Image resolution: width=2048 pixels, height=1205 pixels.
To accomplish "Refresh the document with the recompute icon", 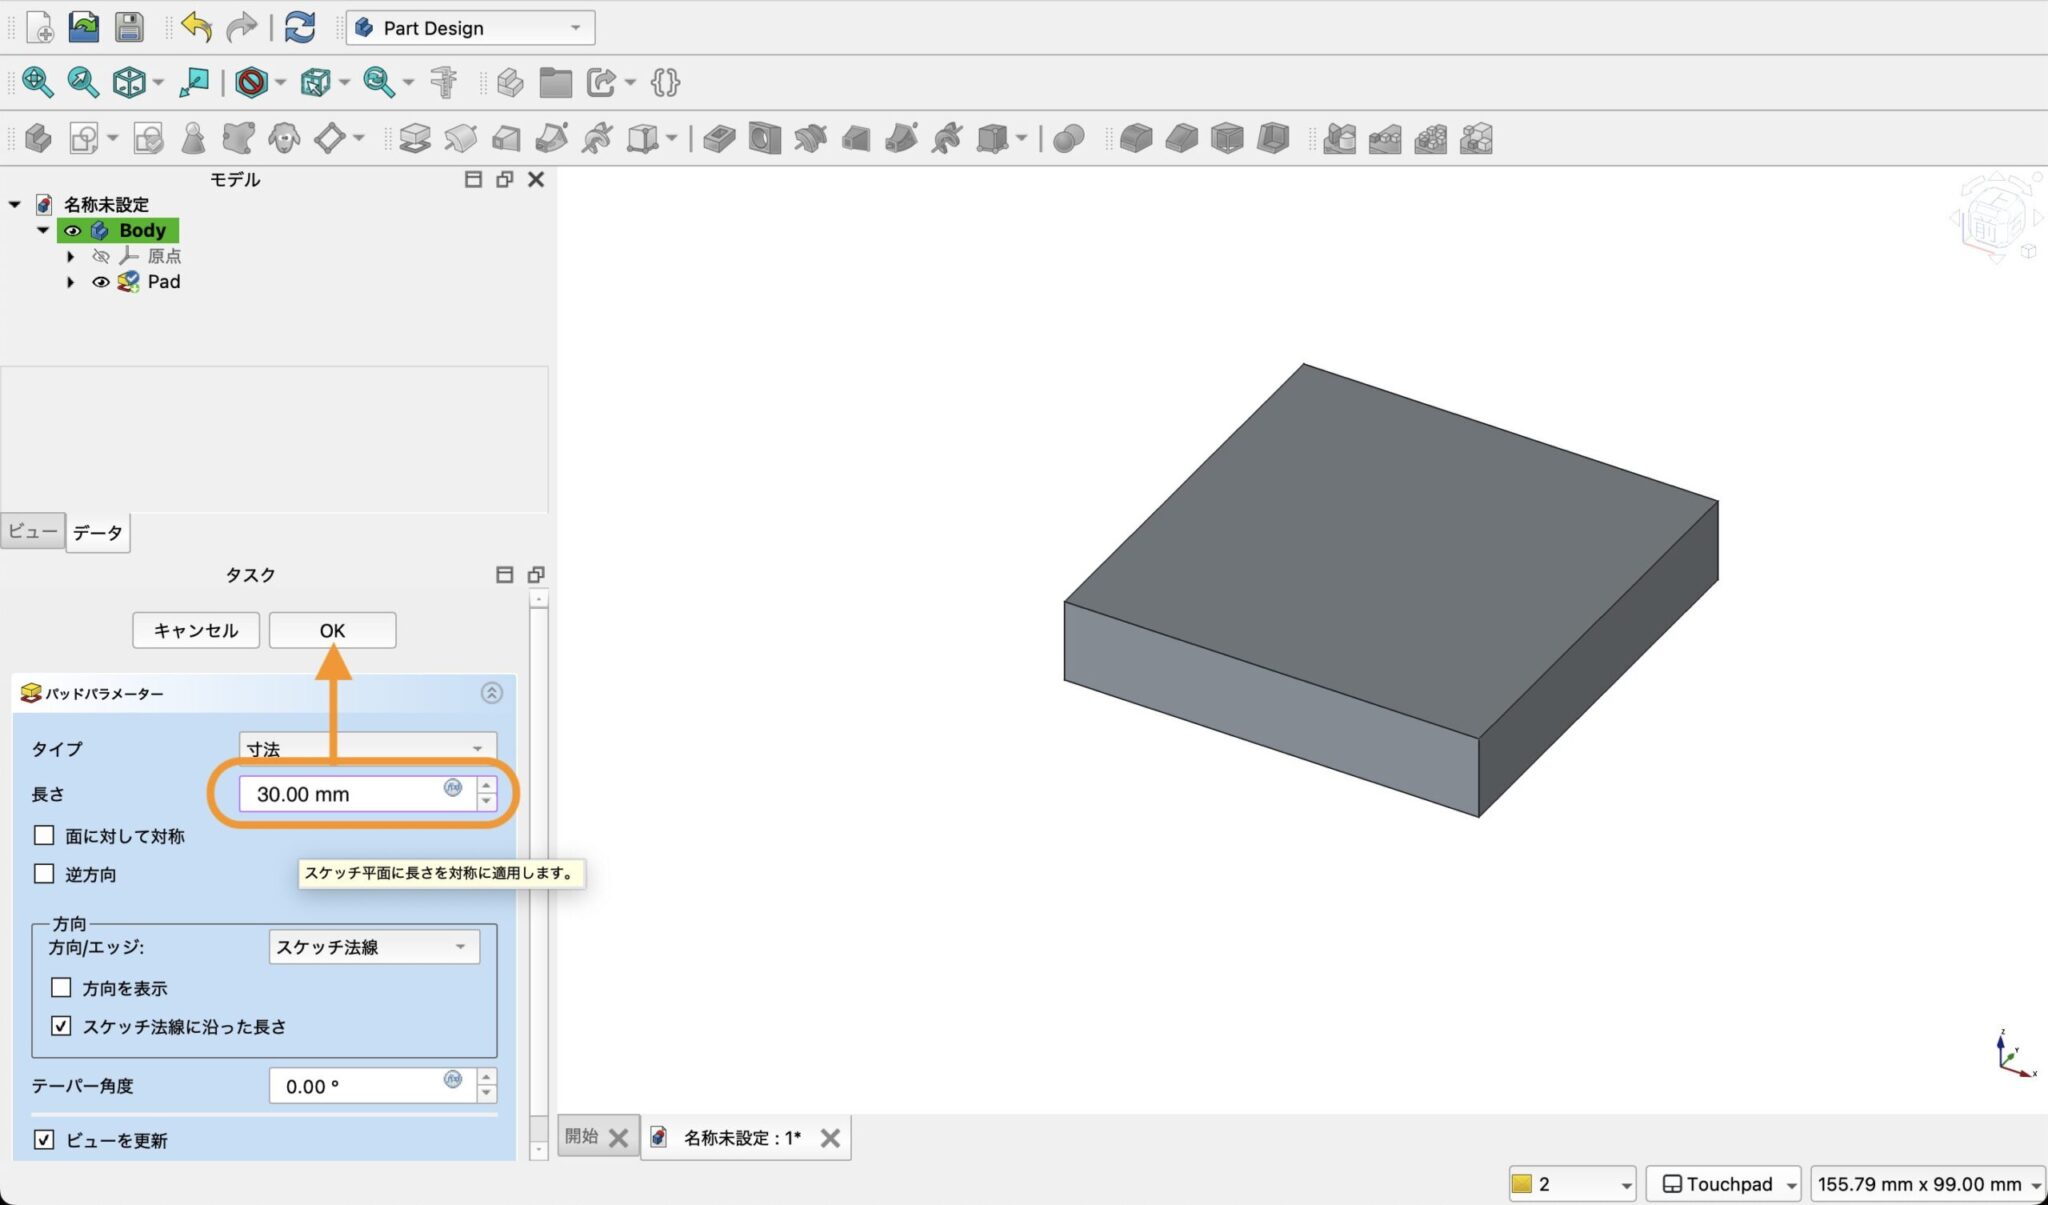I will coord(299,27).
